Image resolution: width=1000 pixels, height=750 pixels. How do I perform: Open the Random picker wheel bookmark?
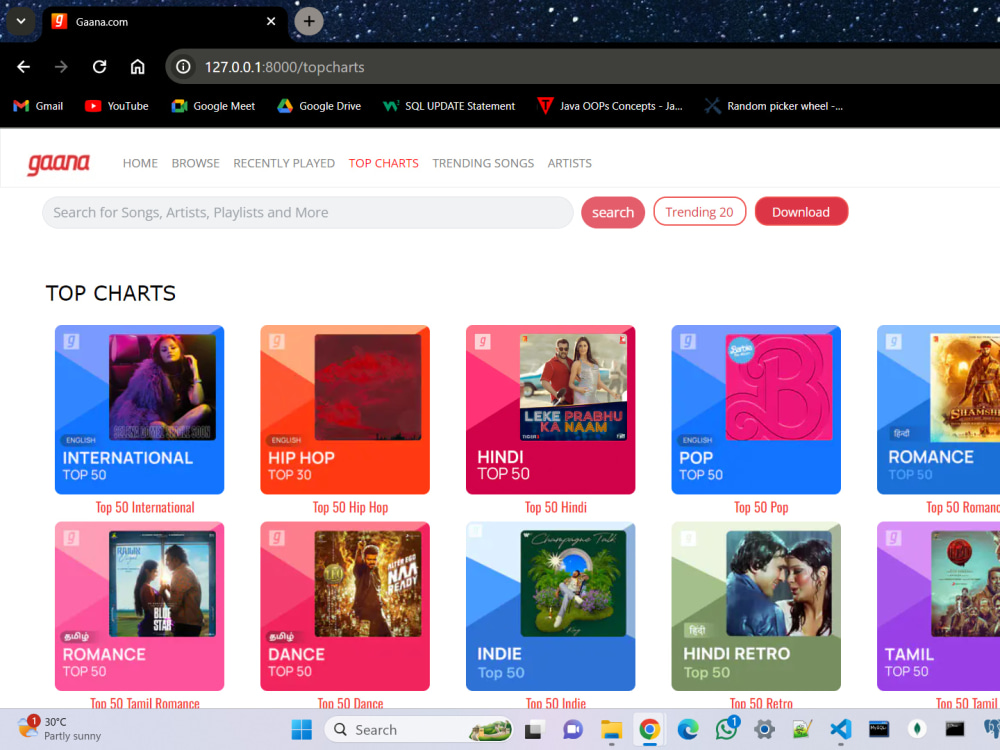coord(774,106)
